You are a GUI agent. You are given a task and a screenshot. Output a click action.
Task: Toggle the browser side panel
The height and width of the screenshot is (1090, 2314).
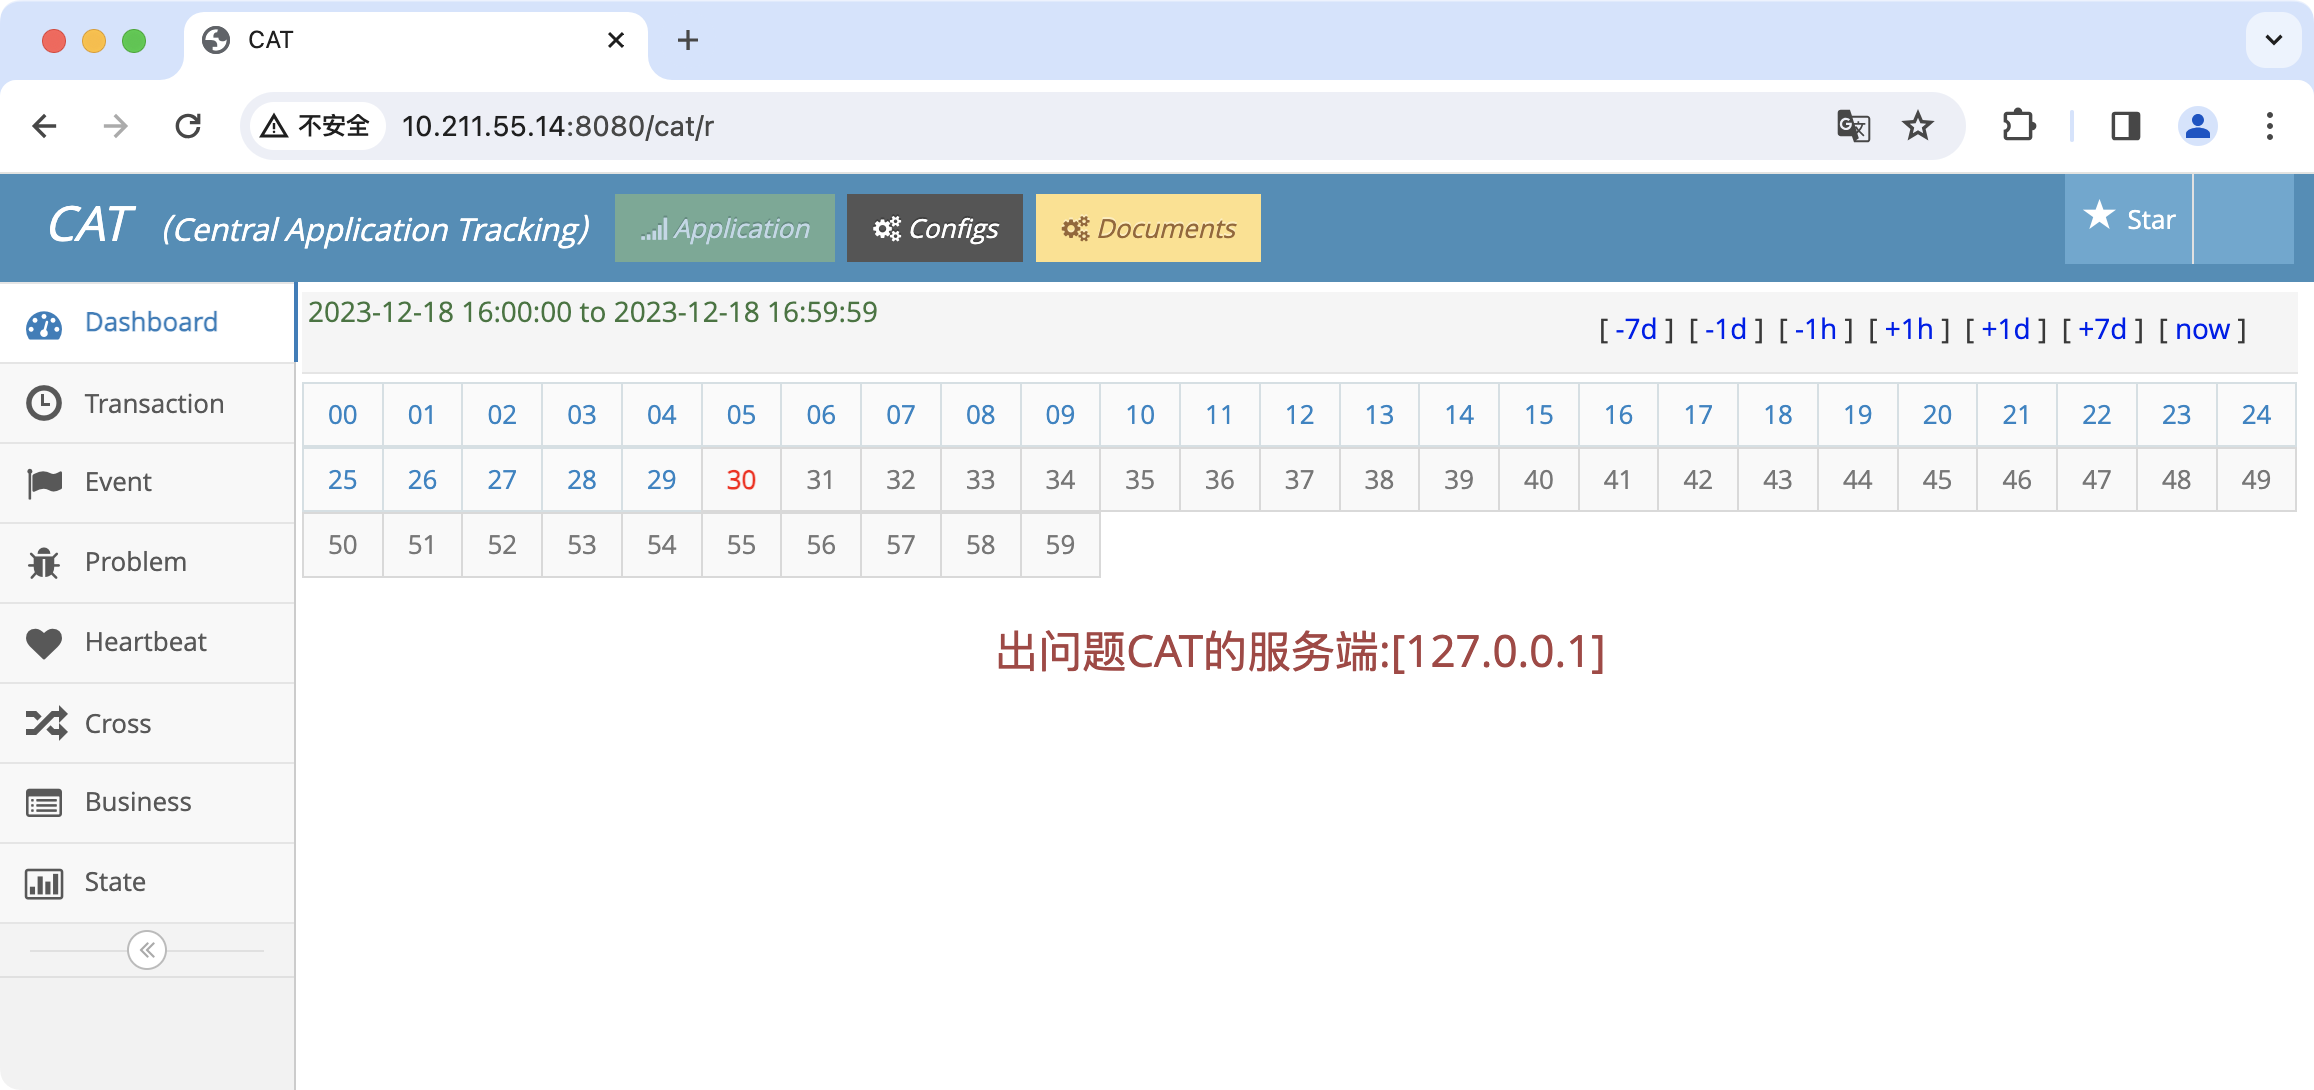coord(2125,126)
